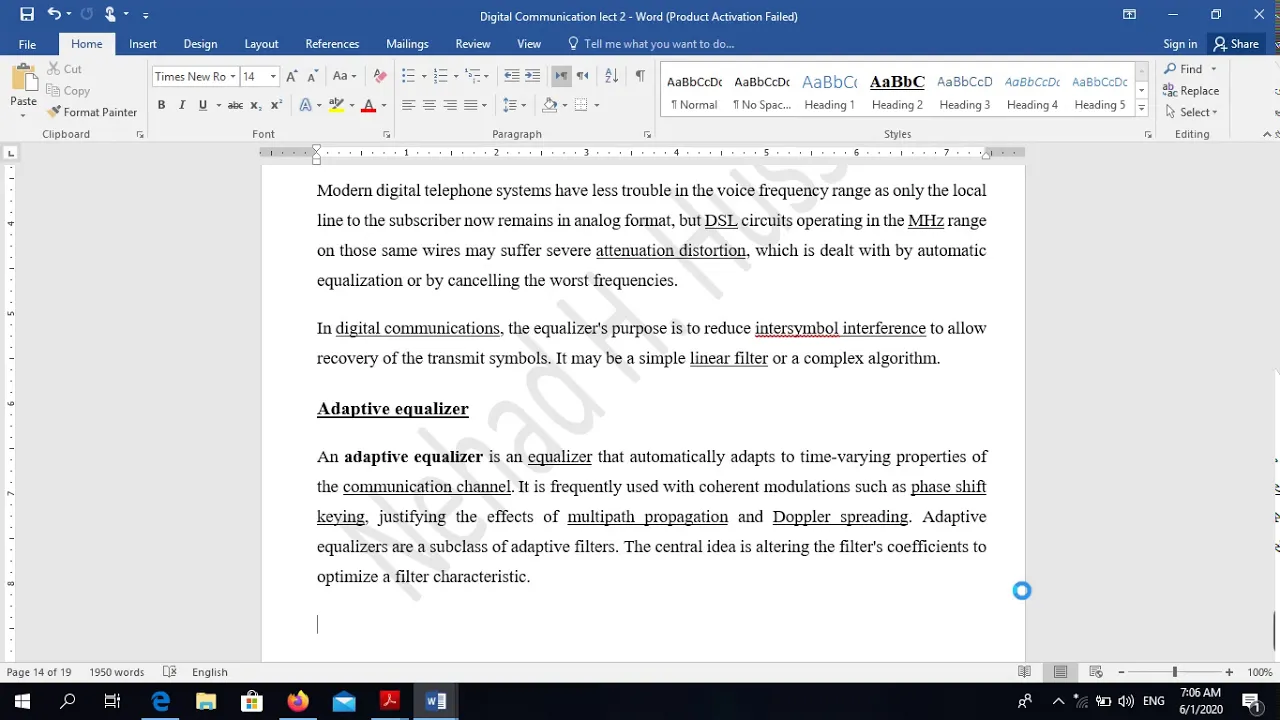1280x720 pixels.
Task: Open Windows Start menu
Action: click(x=22, y=701)
